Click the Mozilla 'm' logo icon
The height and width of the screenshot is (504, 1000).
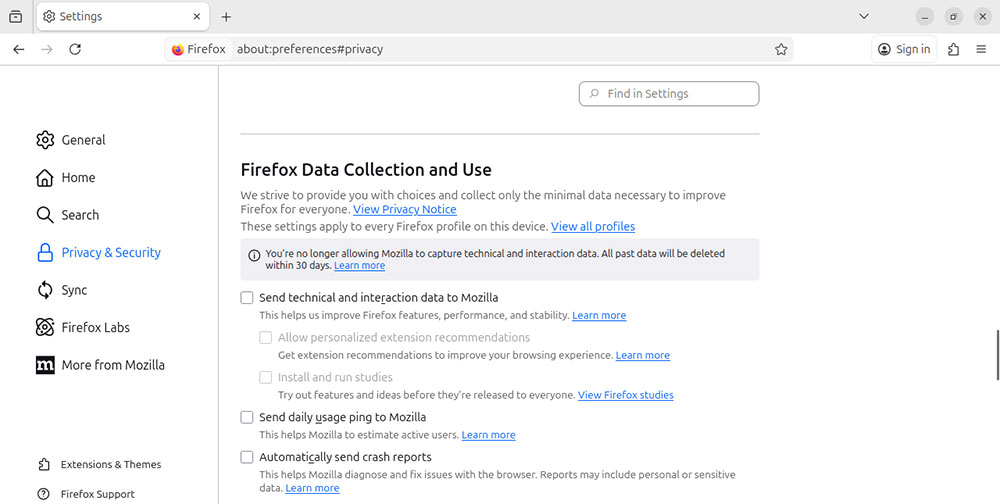pyautogui.click(x=45, y=365)
